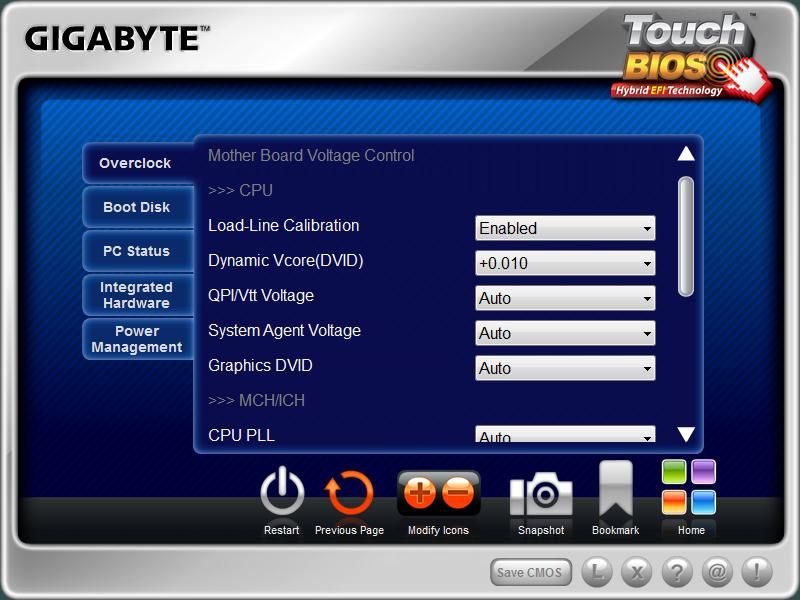Click CPU PLL label text
The height and width of the screenshot is (600, 800).
coord(241,435)
